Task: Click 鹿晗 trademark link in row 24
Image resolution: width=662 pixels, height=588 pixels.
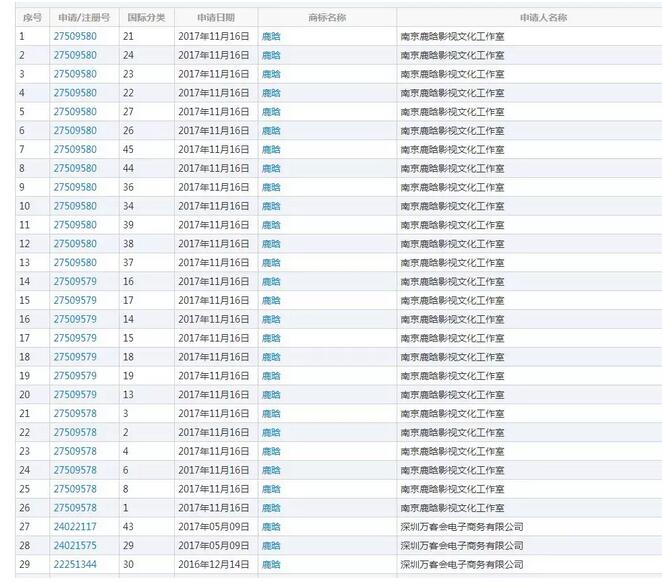Action: click(x=271, y=470)
